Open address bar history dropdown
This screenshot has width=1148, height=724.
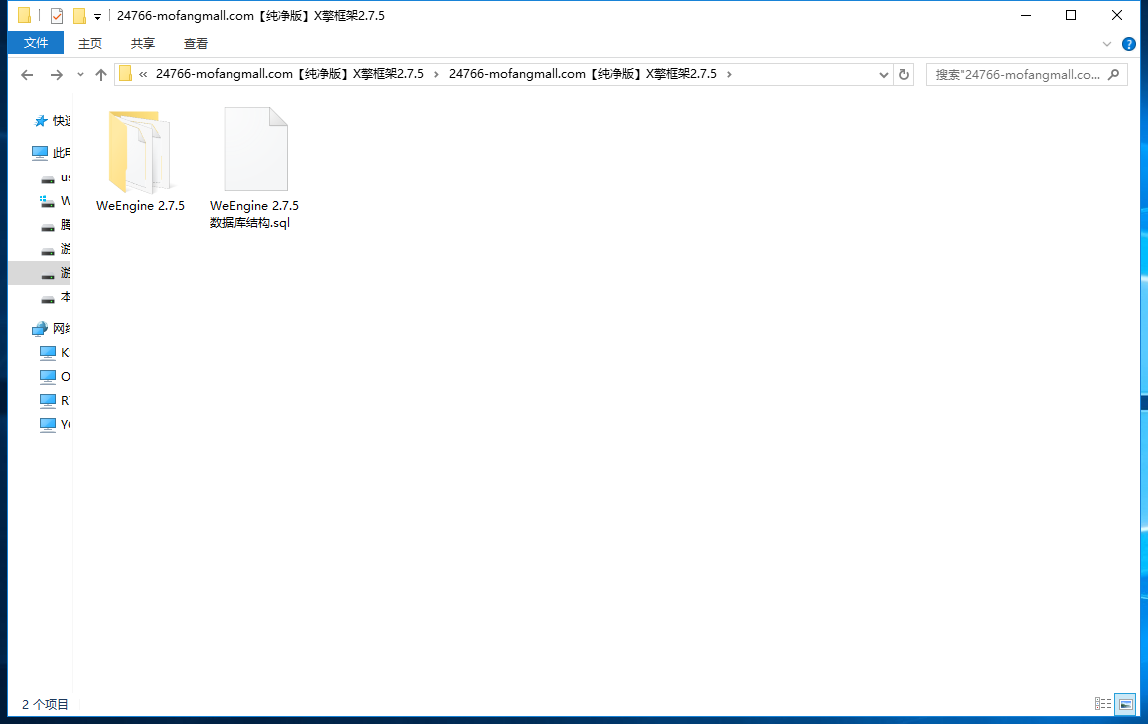point(884,75)
